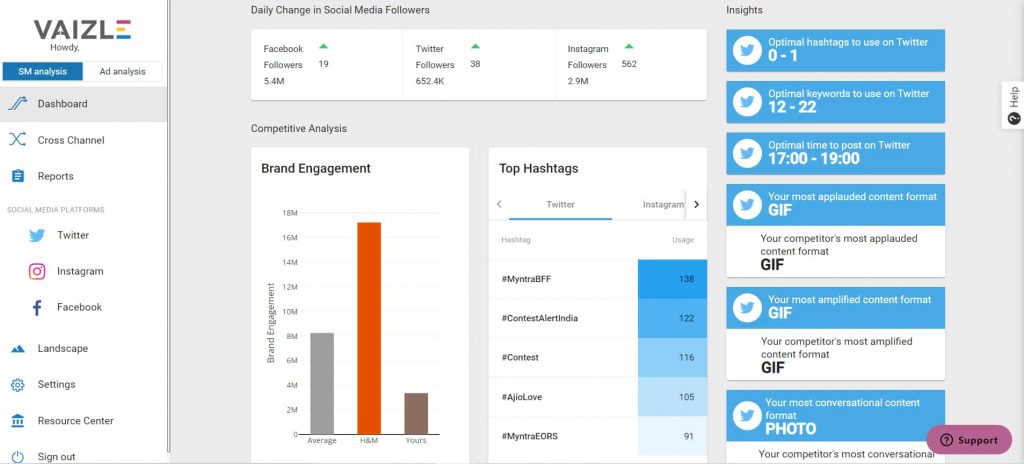1024x464 pixels.
Task: Open the Help side tab
Action: pyautogui.click(x=1013, y=105)
